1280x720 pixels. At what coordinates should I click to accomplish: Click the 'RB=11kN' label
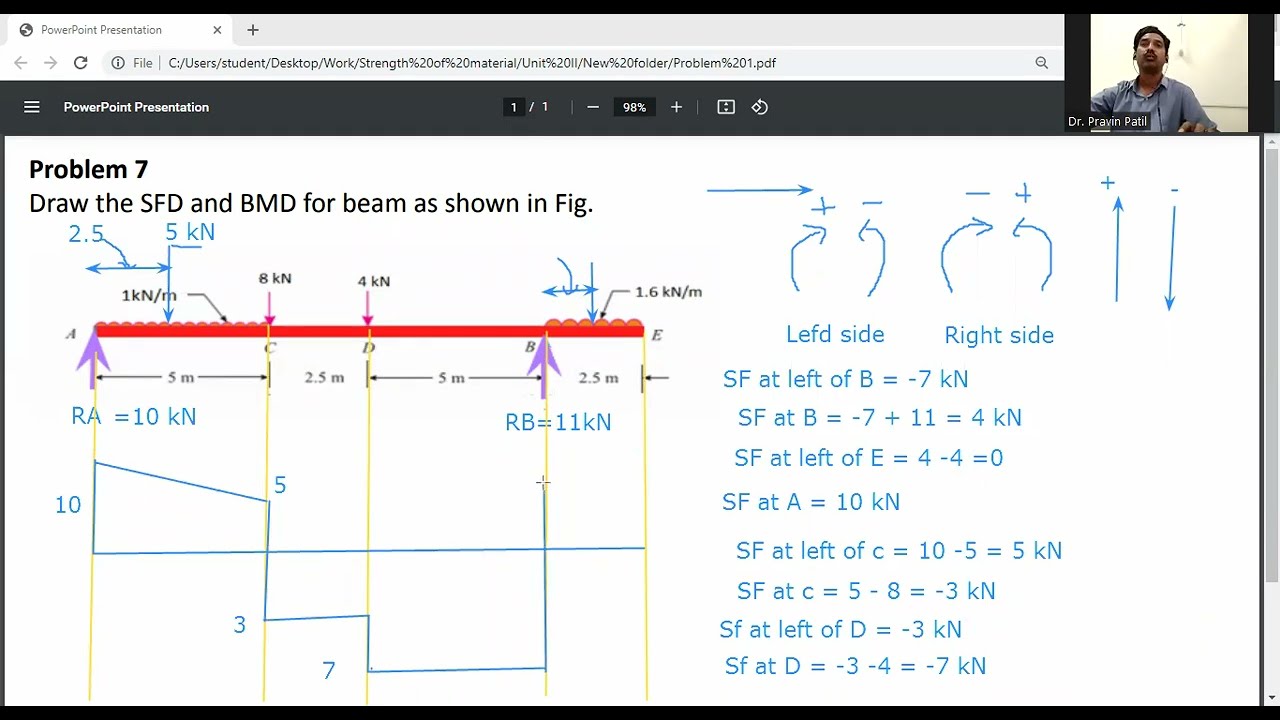point(558,422)
